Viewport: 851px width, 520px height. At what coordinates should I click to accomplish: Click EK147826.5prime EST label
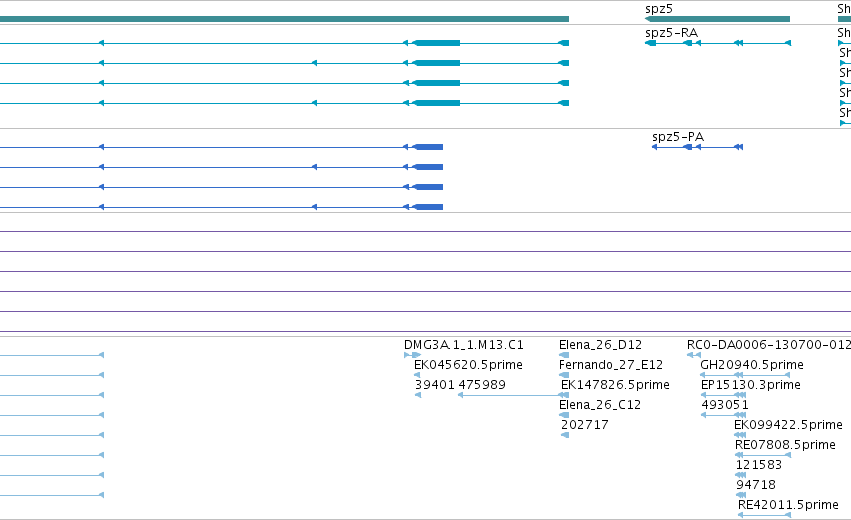tap(615, 385)
